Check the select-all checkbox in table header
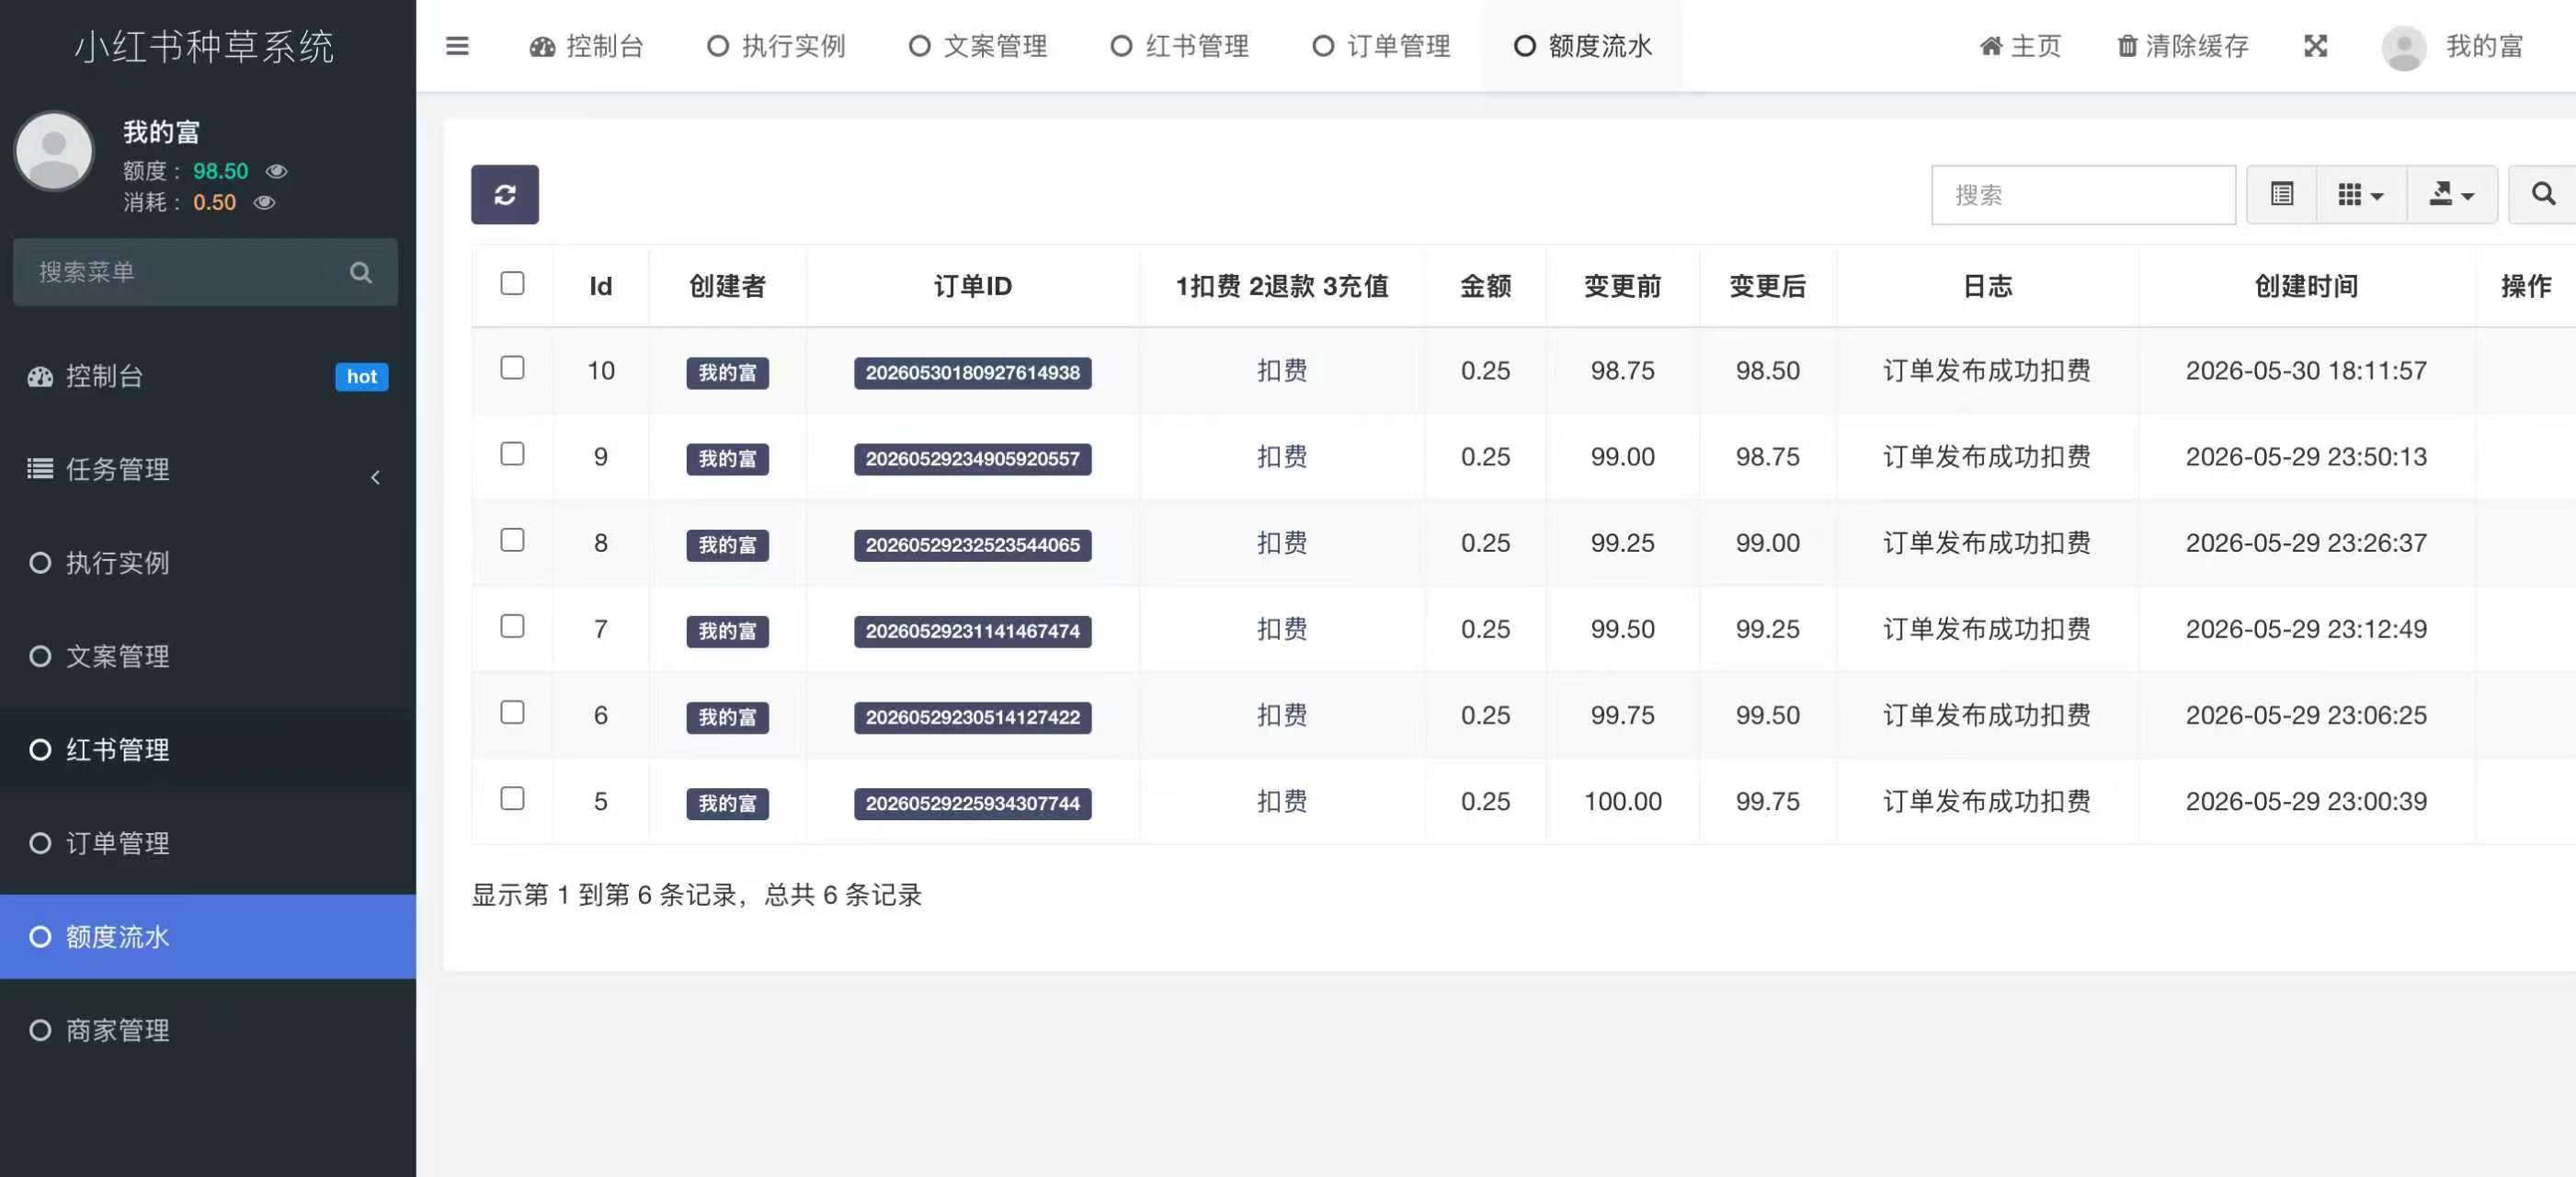Image resolution: width=2576 pixels, height=1177 pixels. tap(512, 283)
